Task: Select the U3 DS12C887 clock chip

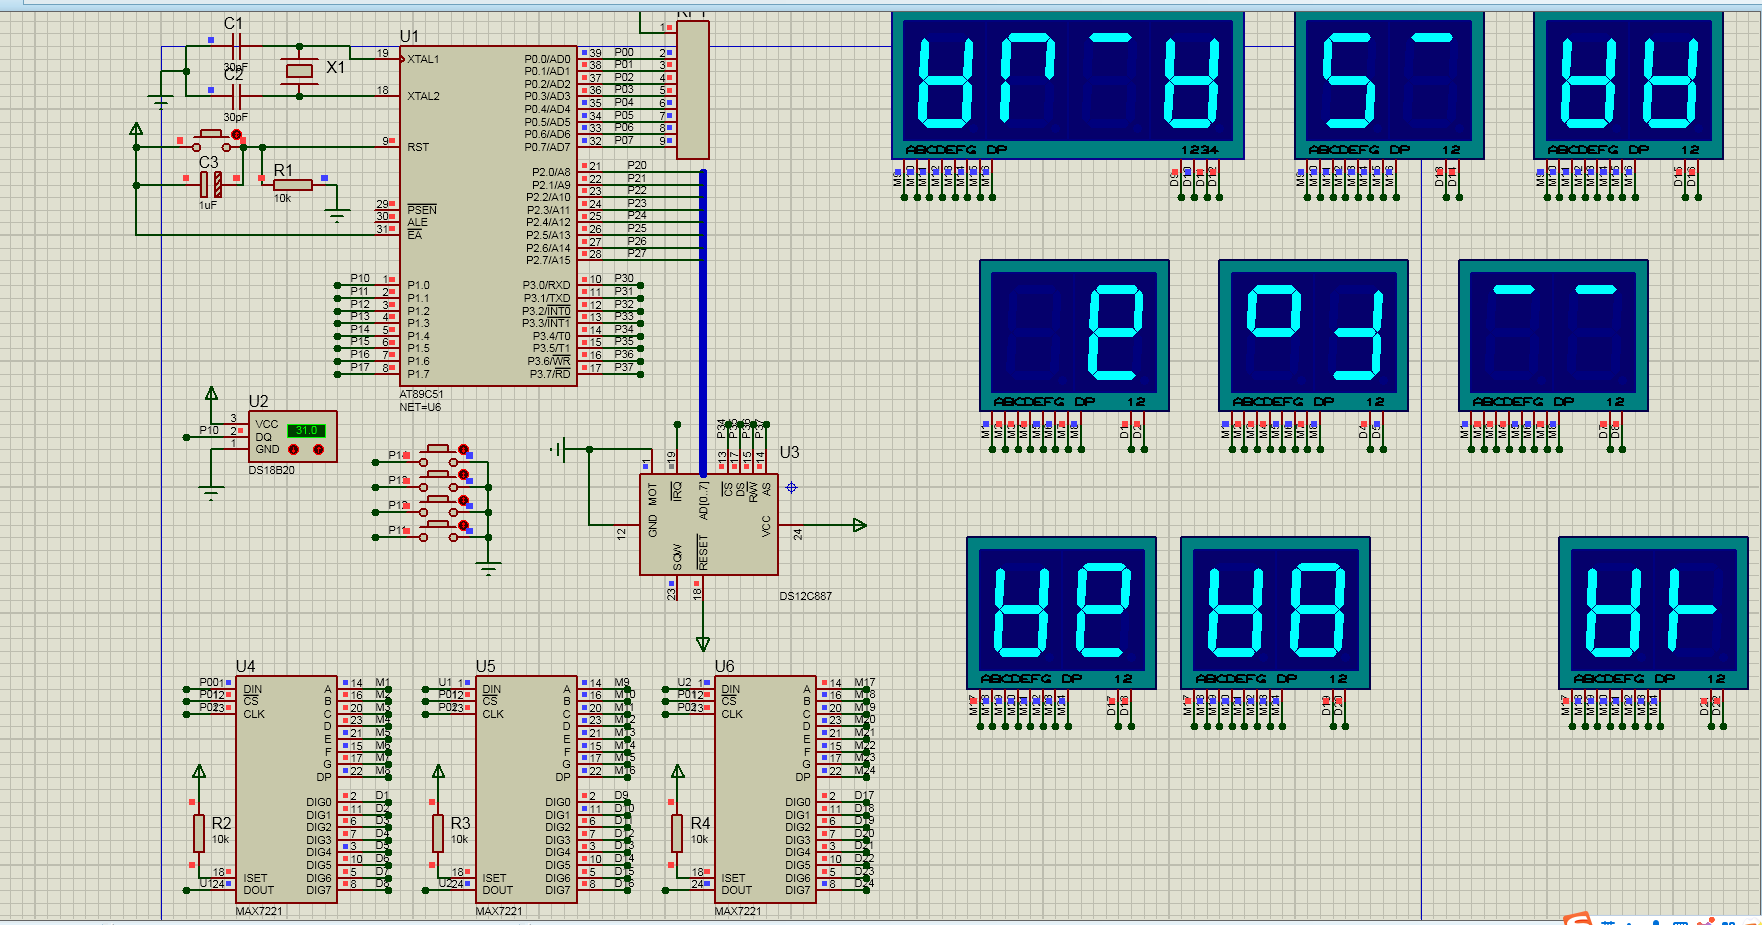Action: click(x=708, y=524)
